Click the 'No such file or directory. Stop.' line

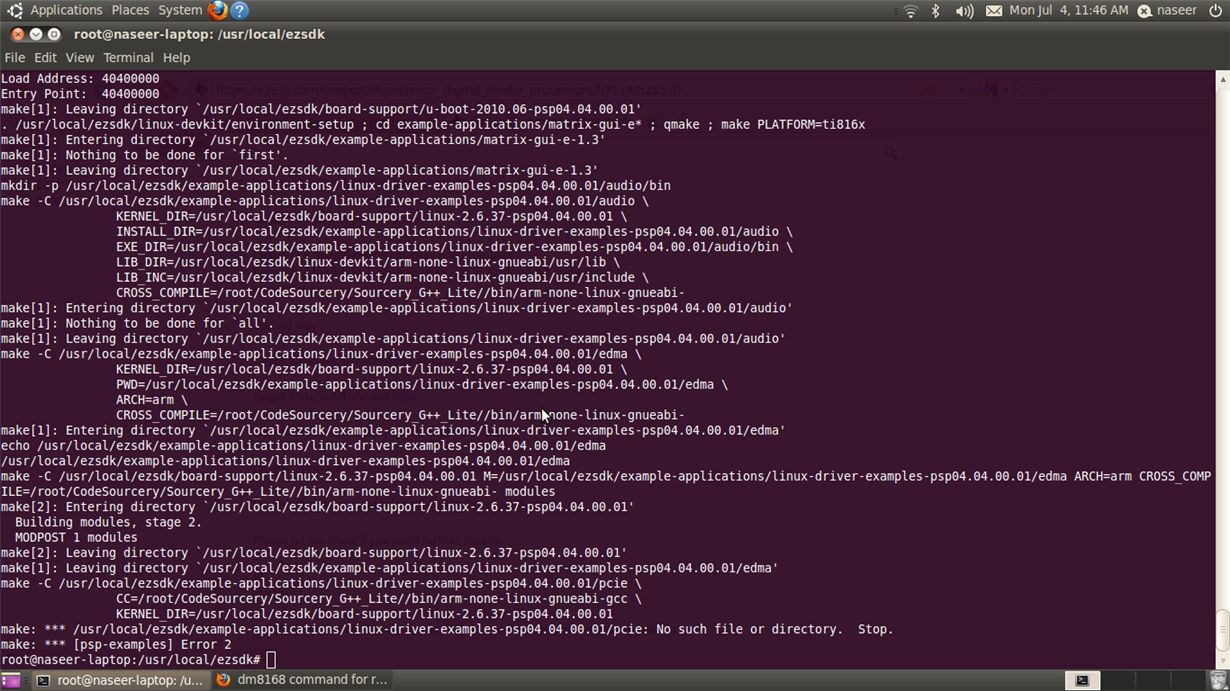tap(447, 630)
